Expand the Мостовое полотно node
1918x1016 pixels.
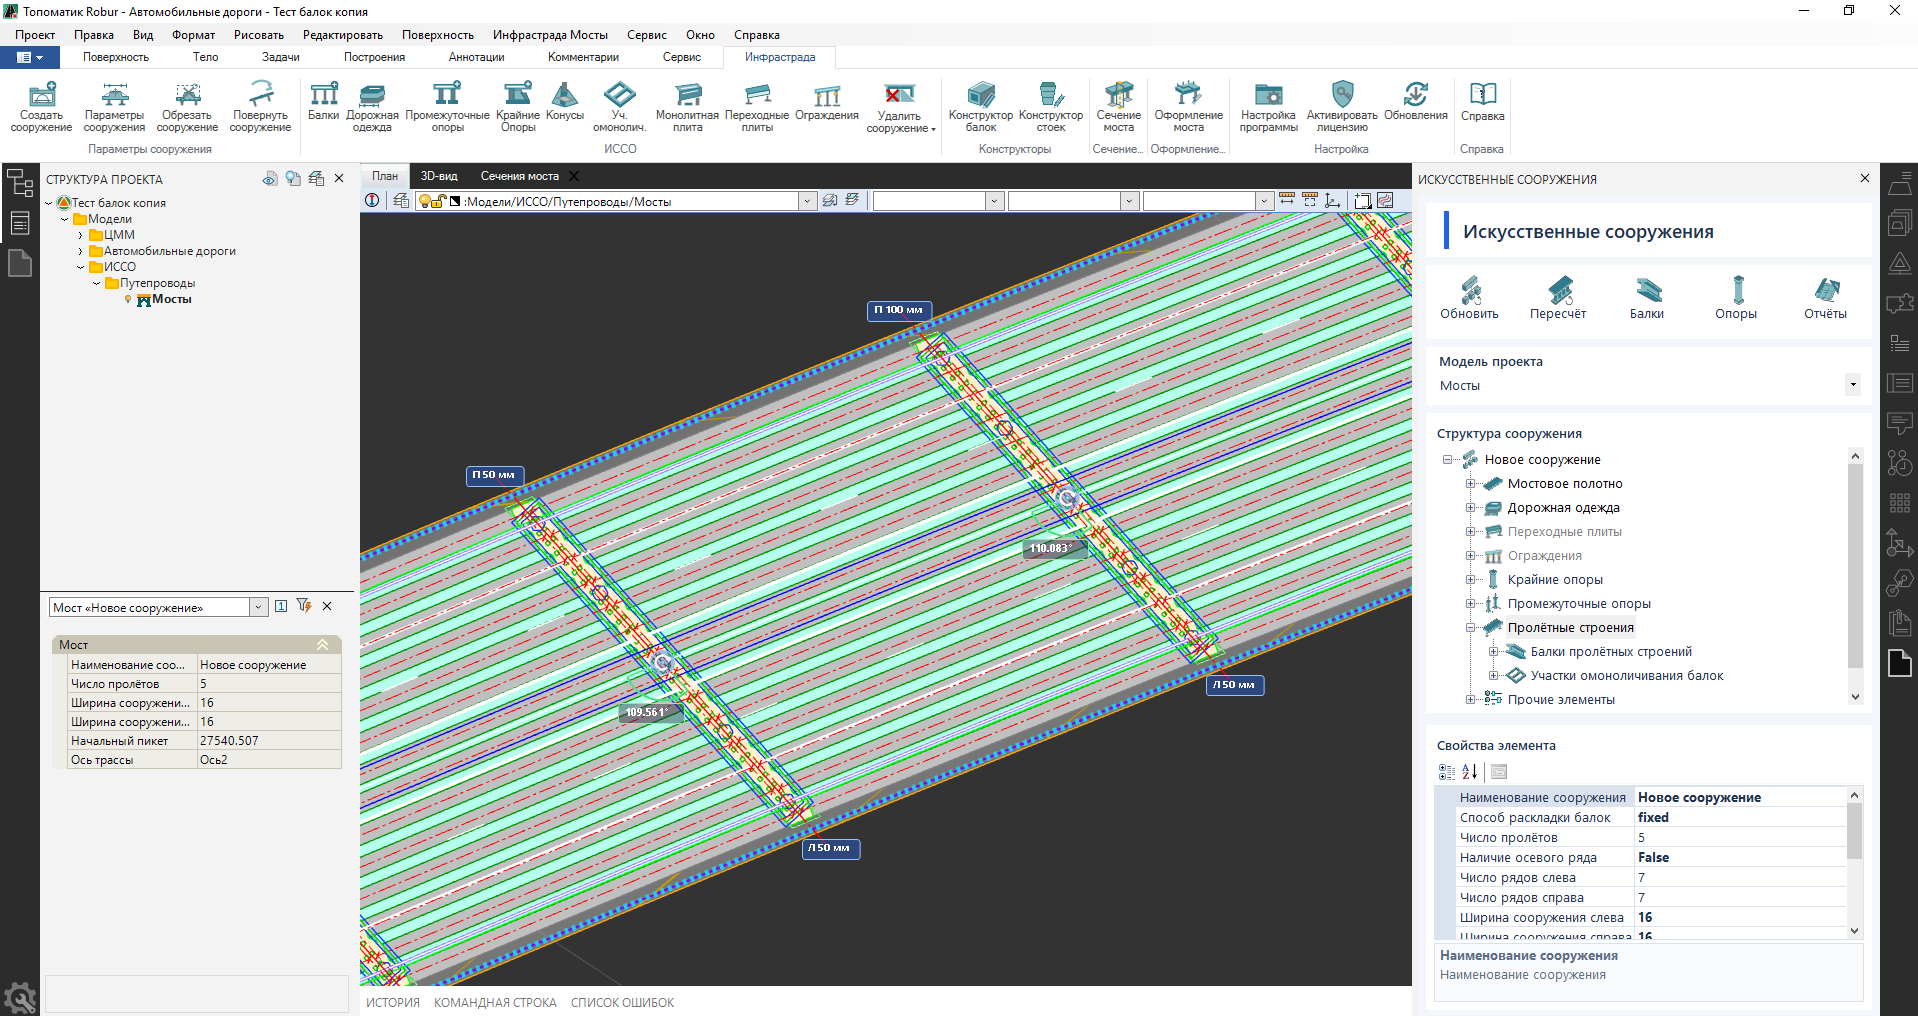click(x=1471, y=484)
